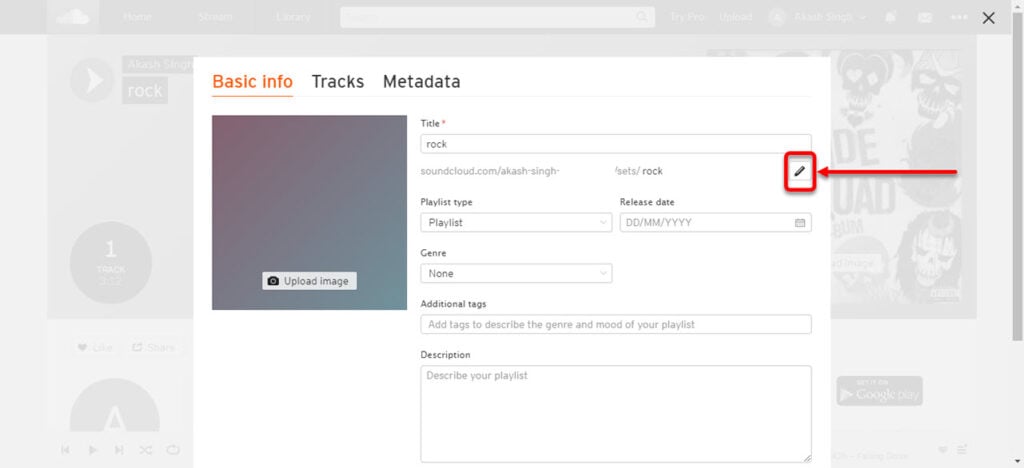Image resolution: width=1024 pixels, height=468 pixels.
Task: Open the release date calendar icon
Action: click(x=799, y=223)
